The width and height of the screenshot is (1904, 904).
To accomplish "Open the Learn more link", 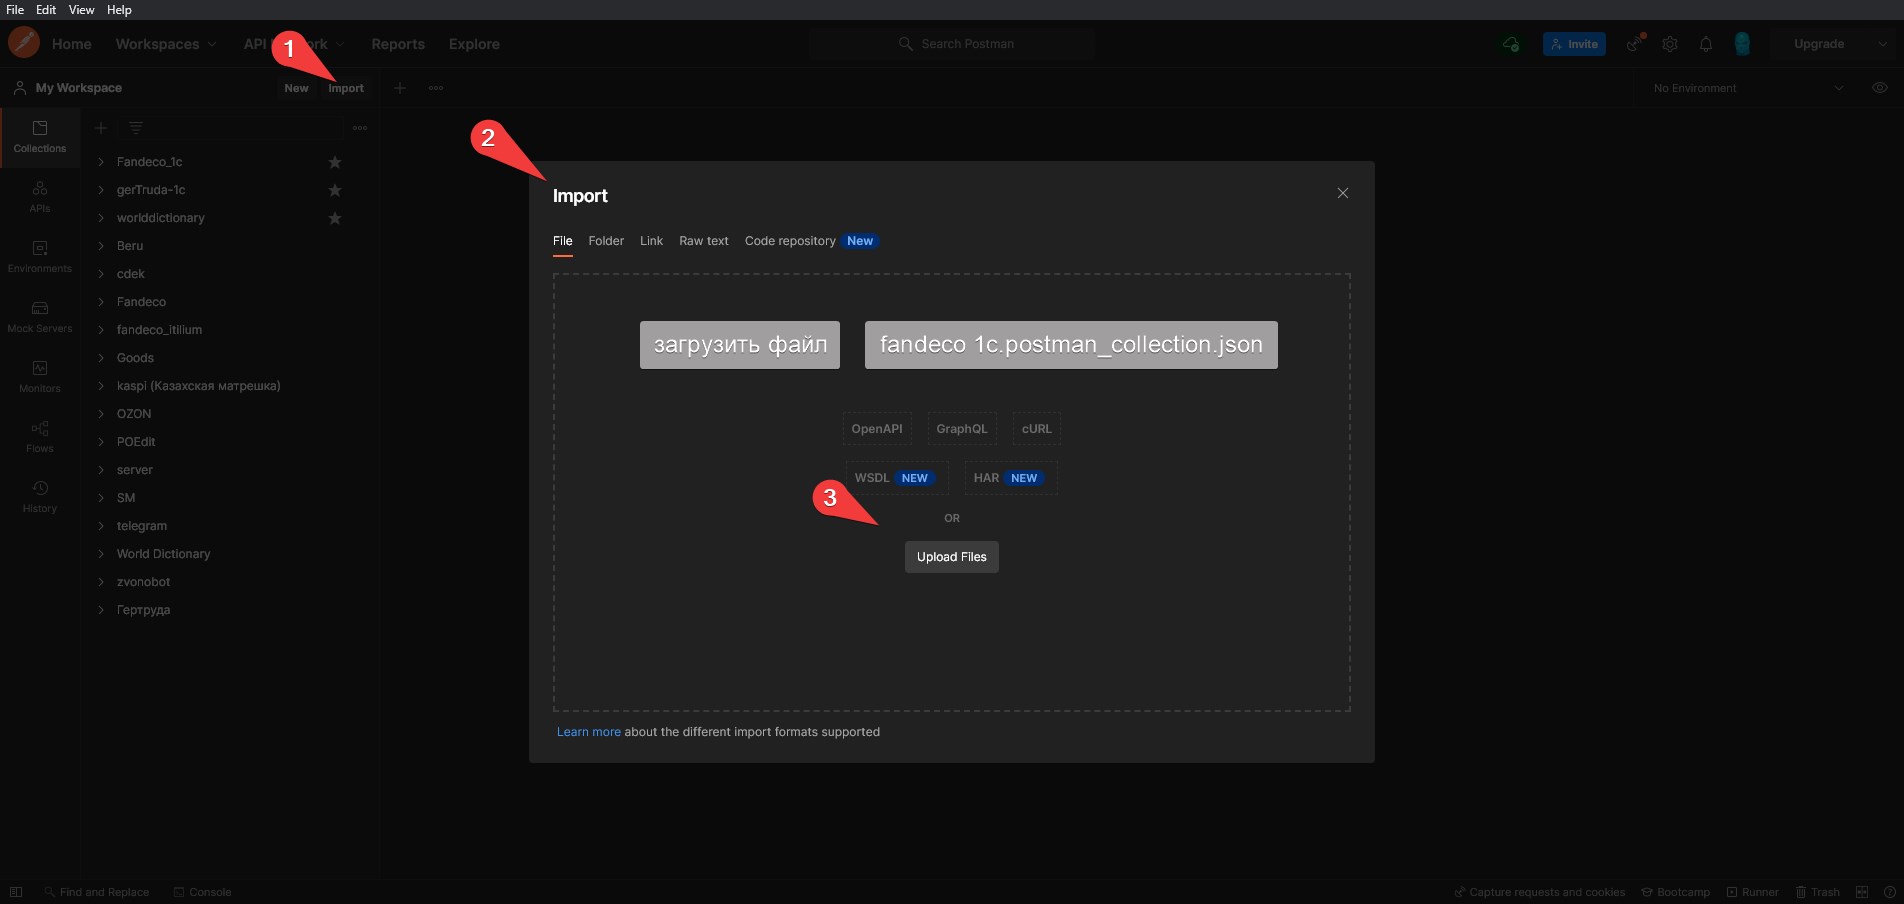I will [x=588, y=732].
